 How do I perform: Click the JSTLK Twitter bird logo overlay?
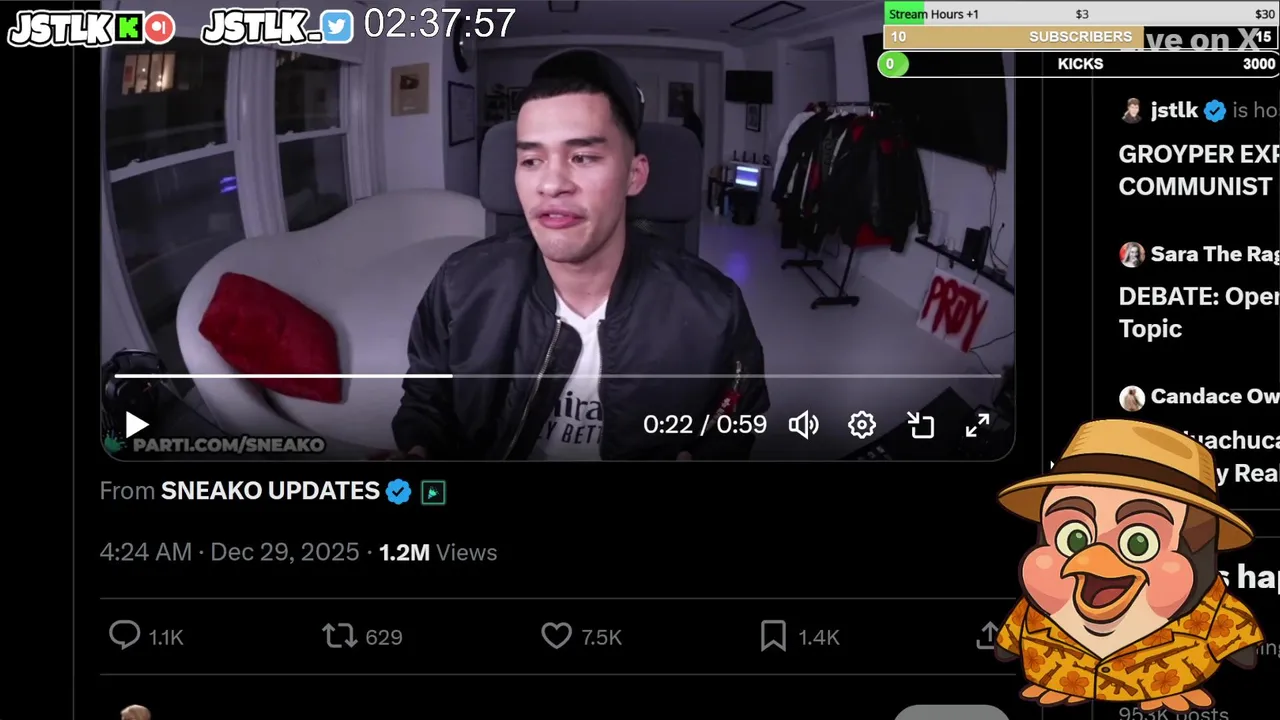coord(338,27)
